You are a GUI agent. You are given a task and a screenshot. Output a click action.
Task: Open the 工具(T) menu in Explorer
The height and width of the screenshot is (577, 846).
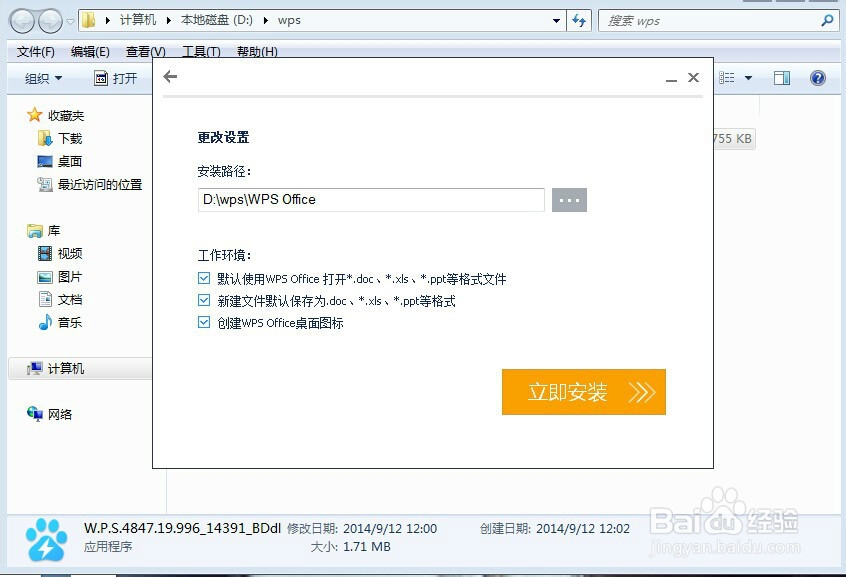click(201, 52)
